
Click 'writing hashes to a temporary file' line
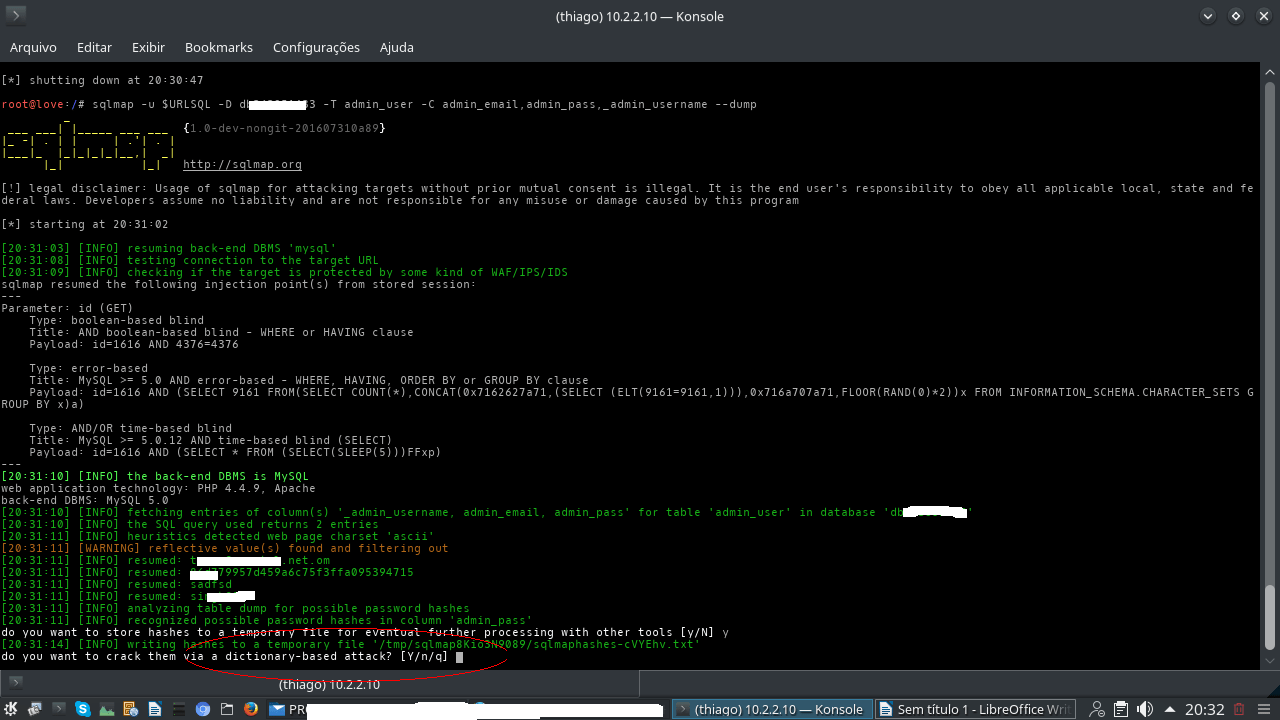(351, 644)
